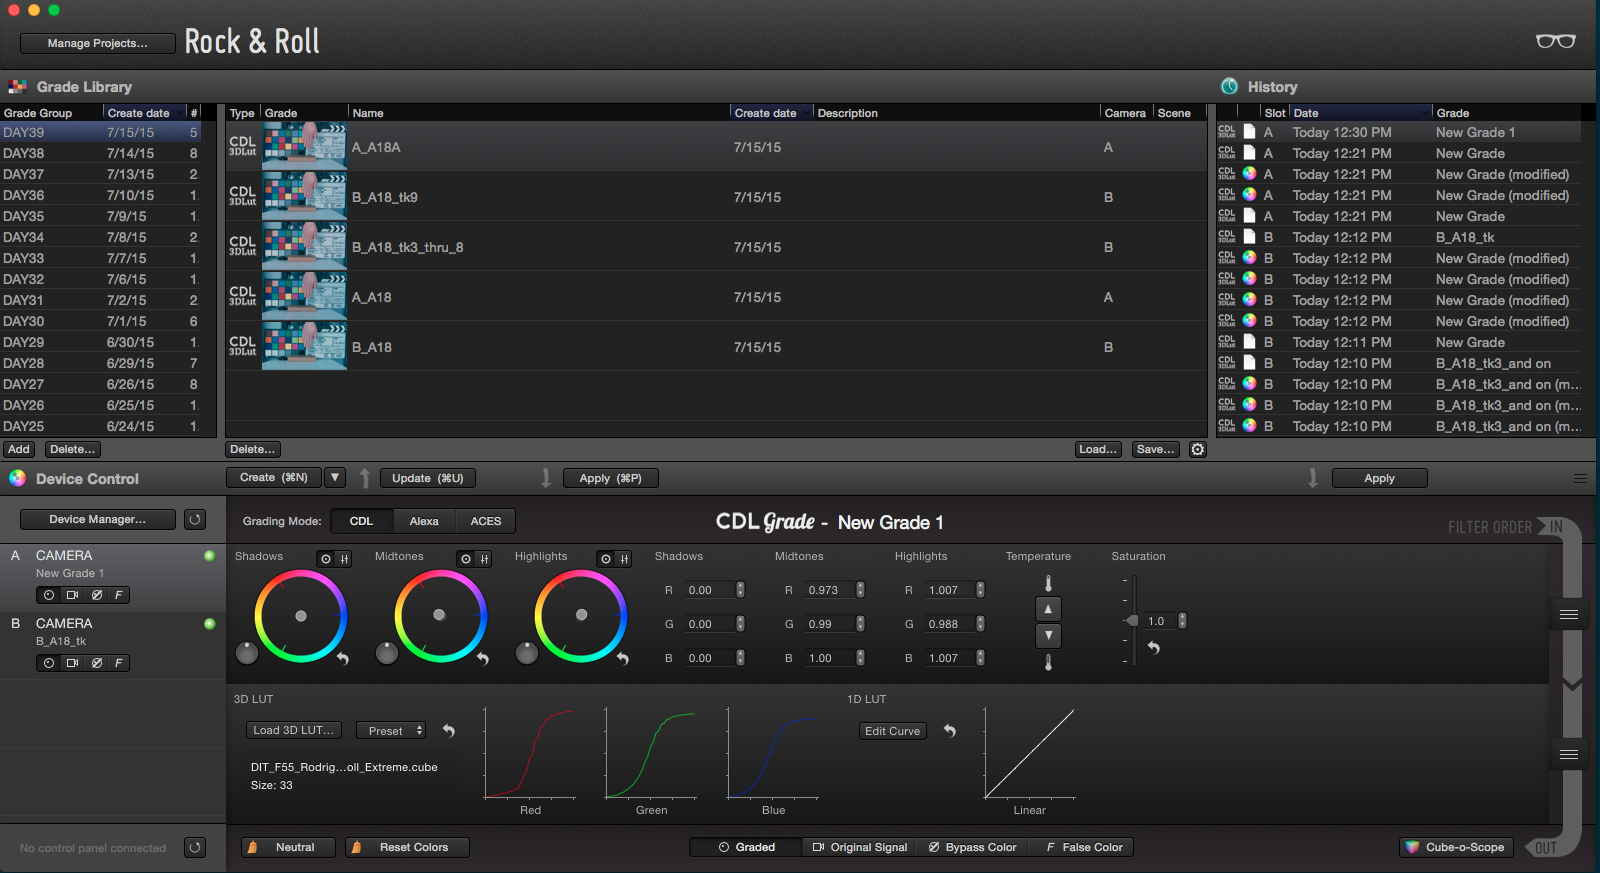Click the glasses icon at top right

[1555, 41]
